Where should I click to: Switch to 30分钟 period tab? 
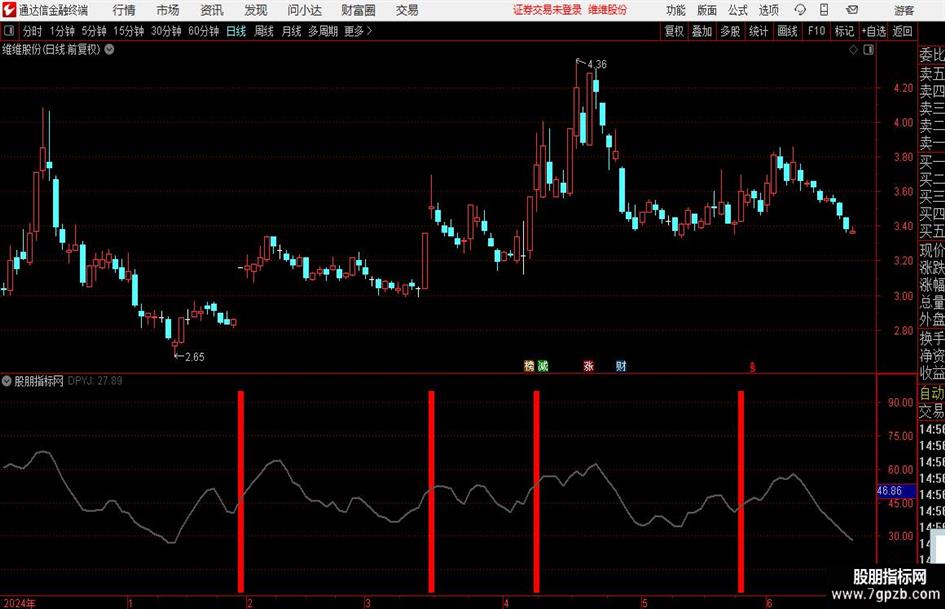point(166,31)
